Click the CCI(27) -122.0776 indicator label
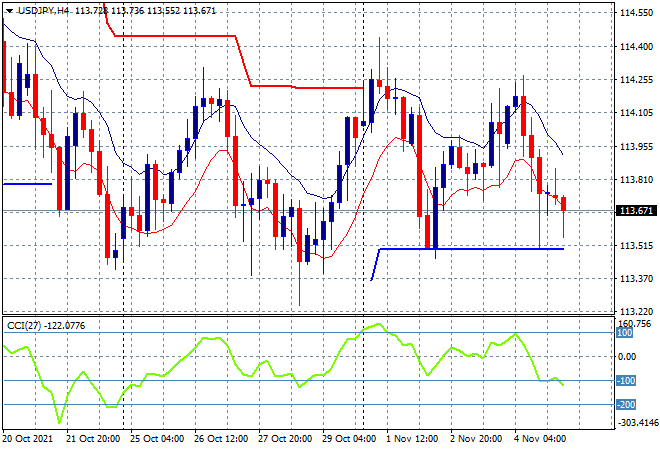Viewport: 660px width, 450px height. (46, 326)
